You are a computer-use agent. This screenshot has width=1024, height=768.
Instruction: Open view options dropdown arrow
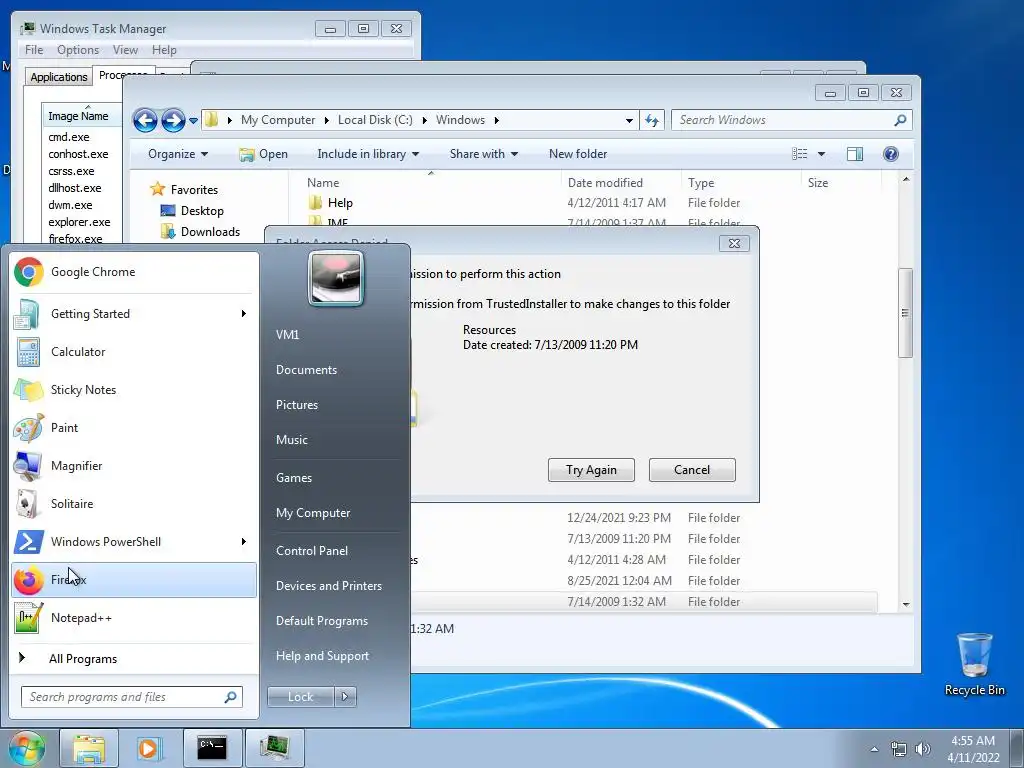pos(822,154)
